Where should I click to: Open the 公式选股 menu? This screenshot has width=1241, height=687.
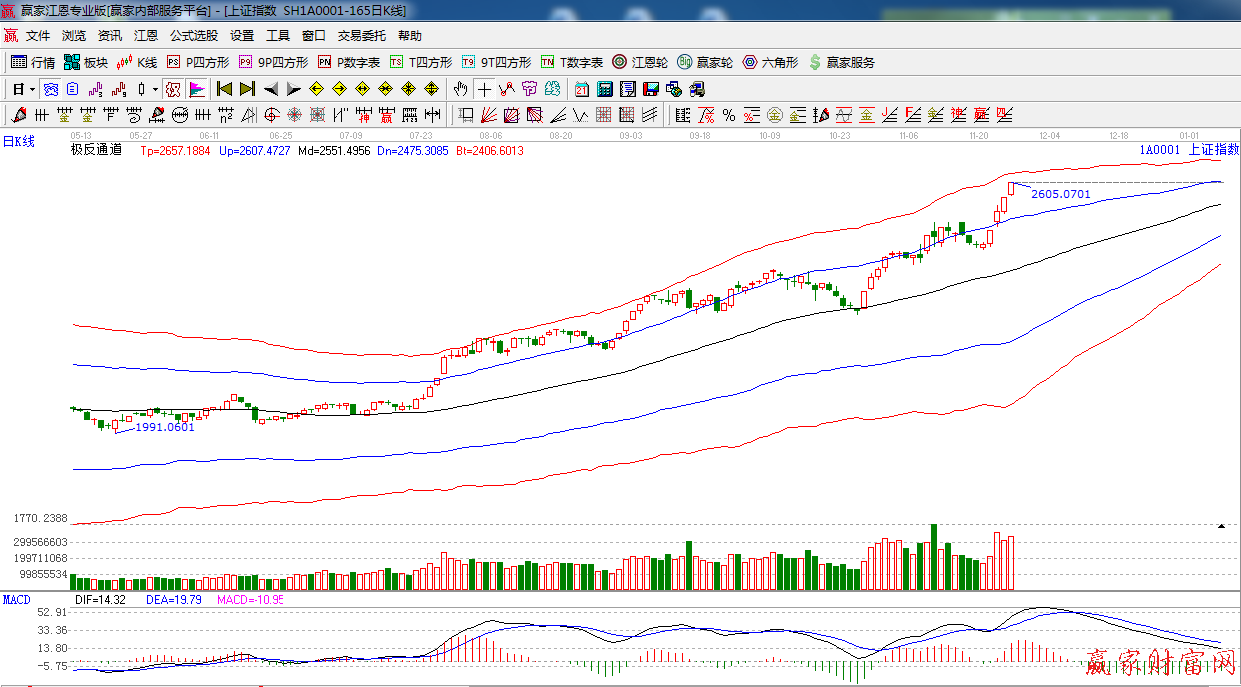click(193, 35)
